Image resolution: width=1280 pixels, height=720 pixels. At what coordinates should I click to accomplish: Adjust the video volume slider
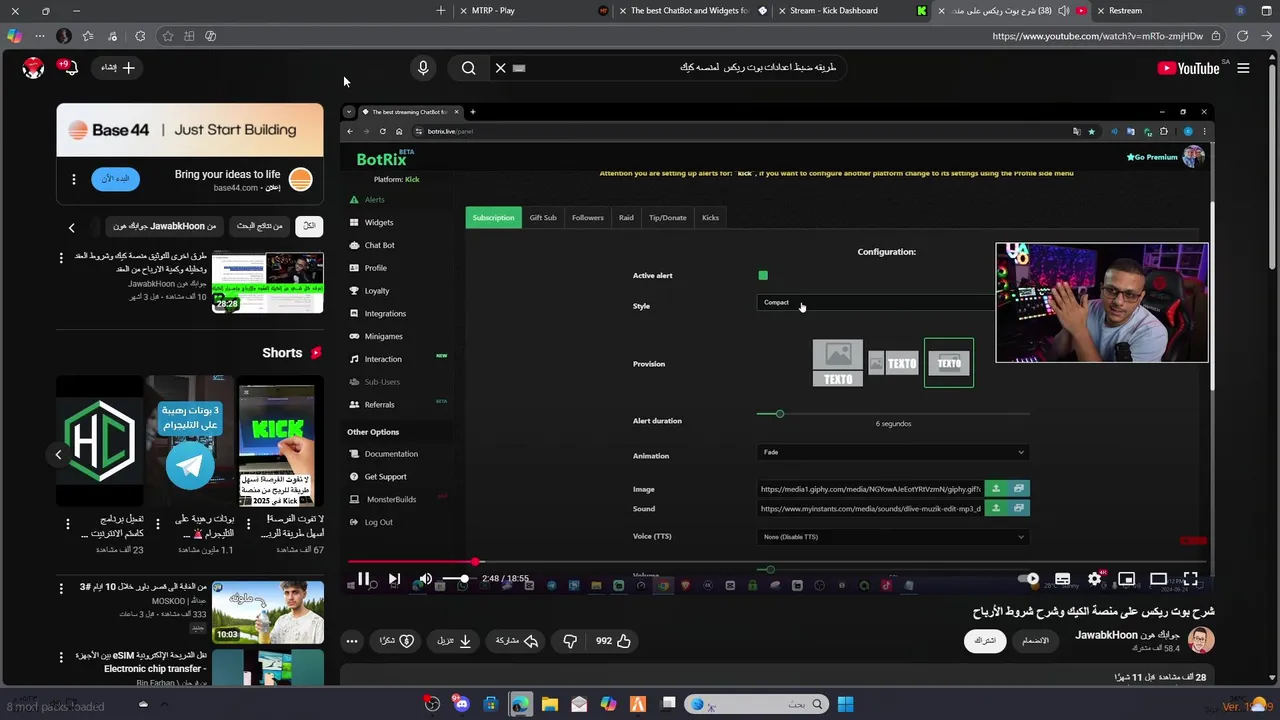(x=458, y=578)
